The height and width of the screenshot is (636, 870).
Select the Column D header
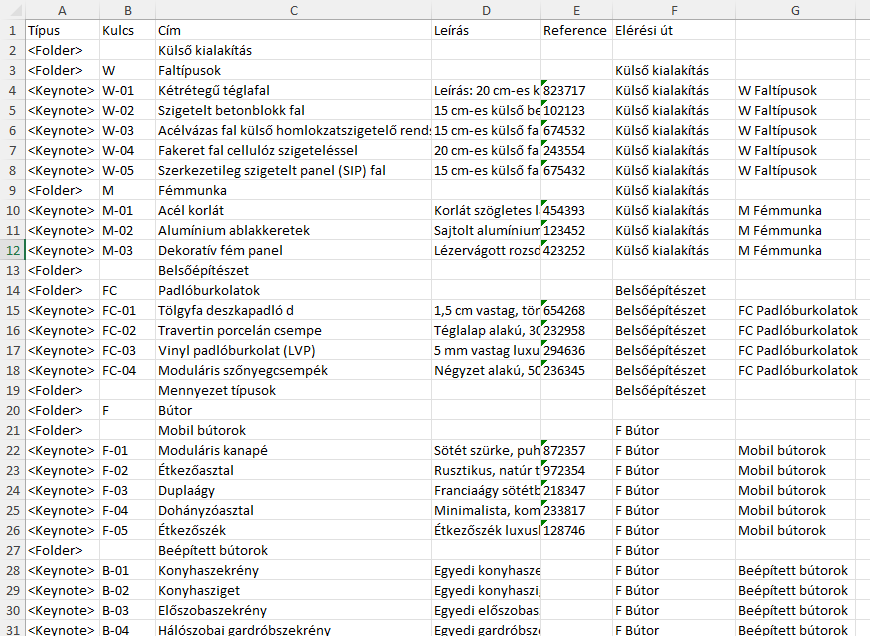[x=486, y=11]
